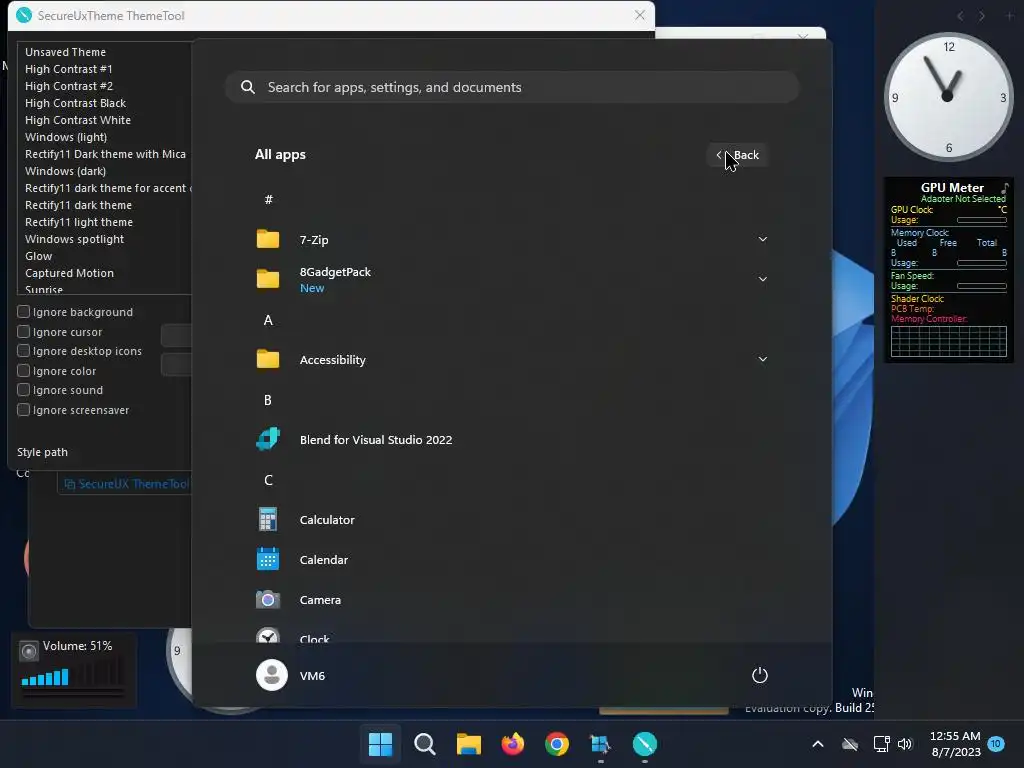Enable Ignore background checkbox
The height and width of the screenshot is (768, 1024).
click(24, 312)
